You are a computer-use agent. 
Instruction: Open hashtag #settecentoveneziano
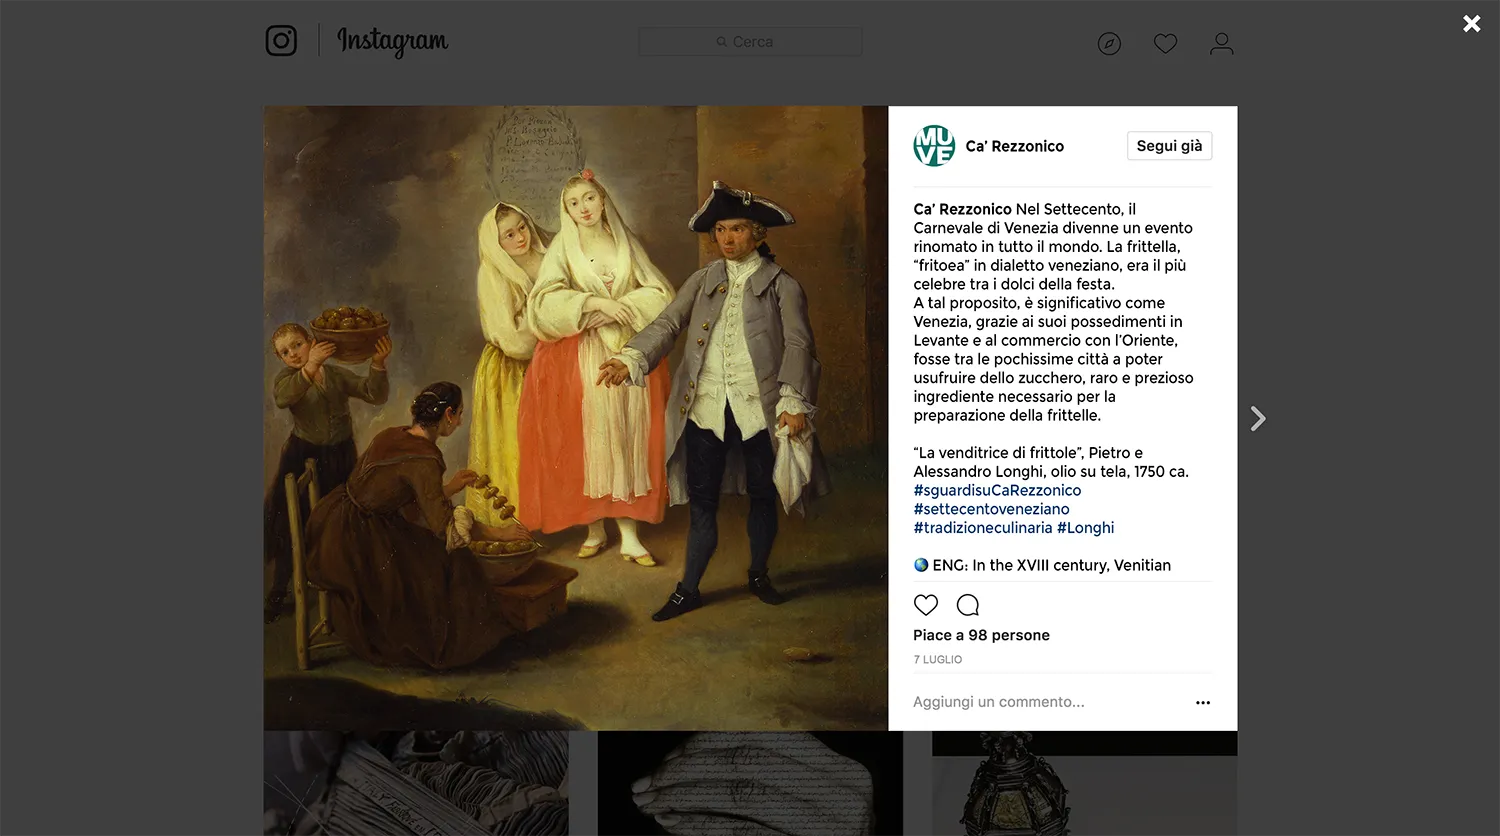[991, 509]
